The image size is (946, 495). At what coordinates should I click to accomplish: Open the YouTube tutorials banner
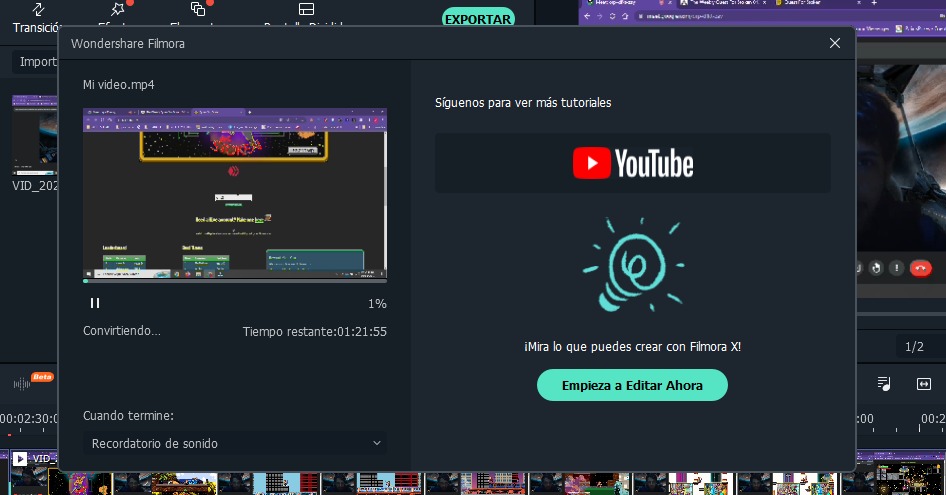(633, 164)
